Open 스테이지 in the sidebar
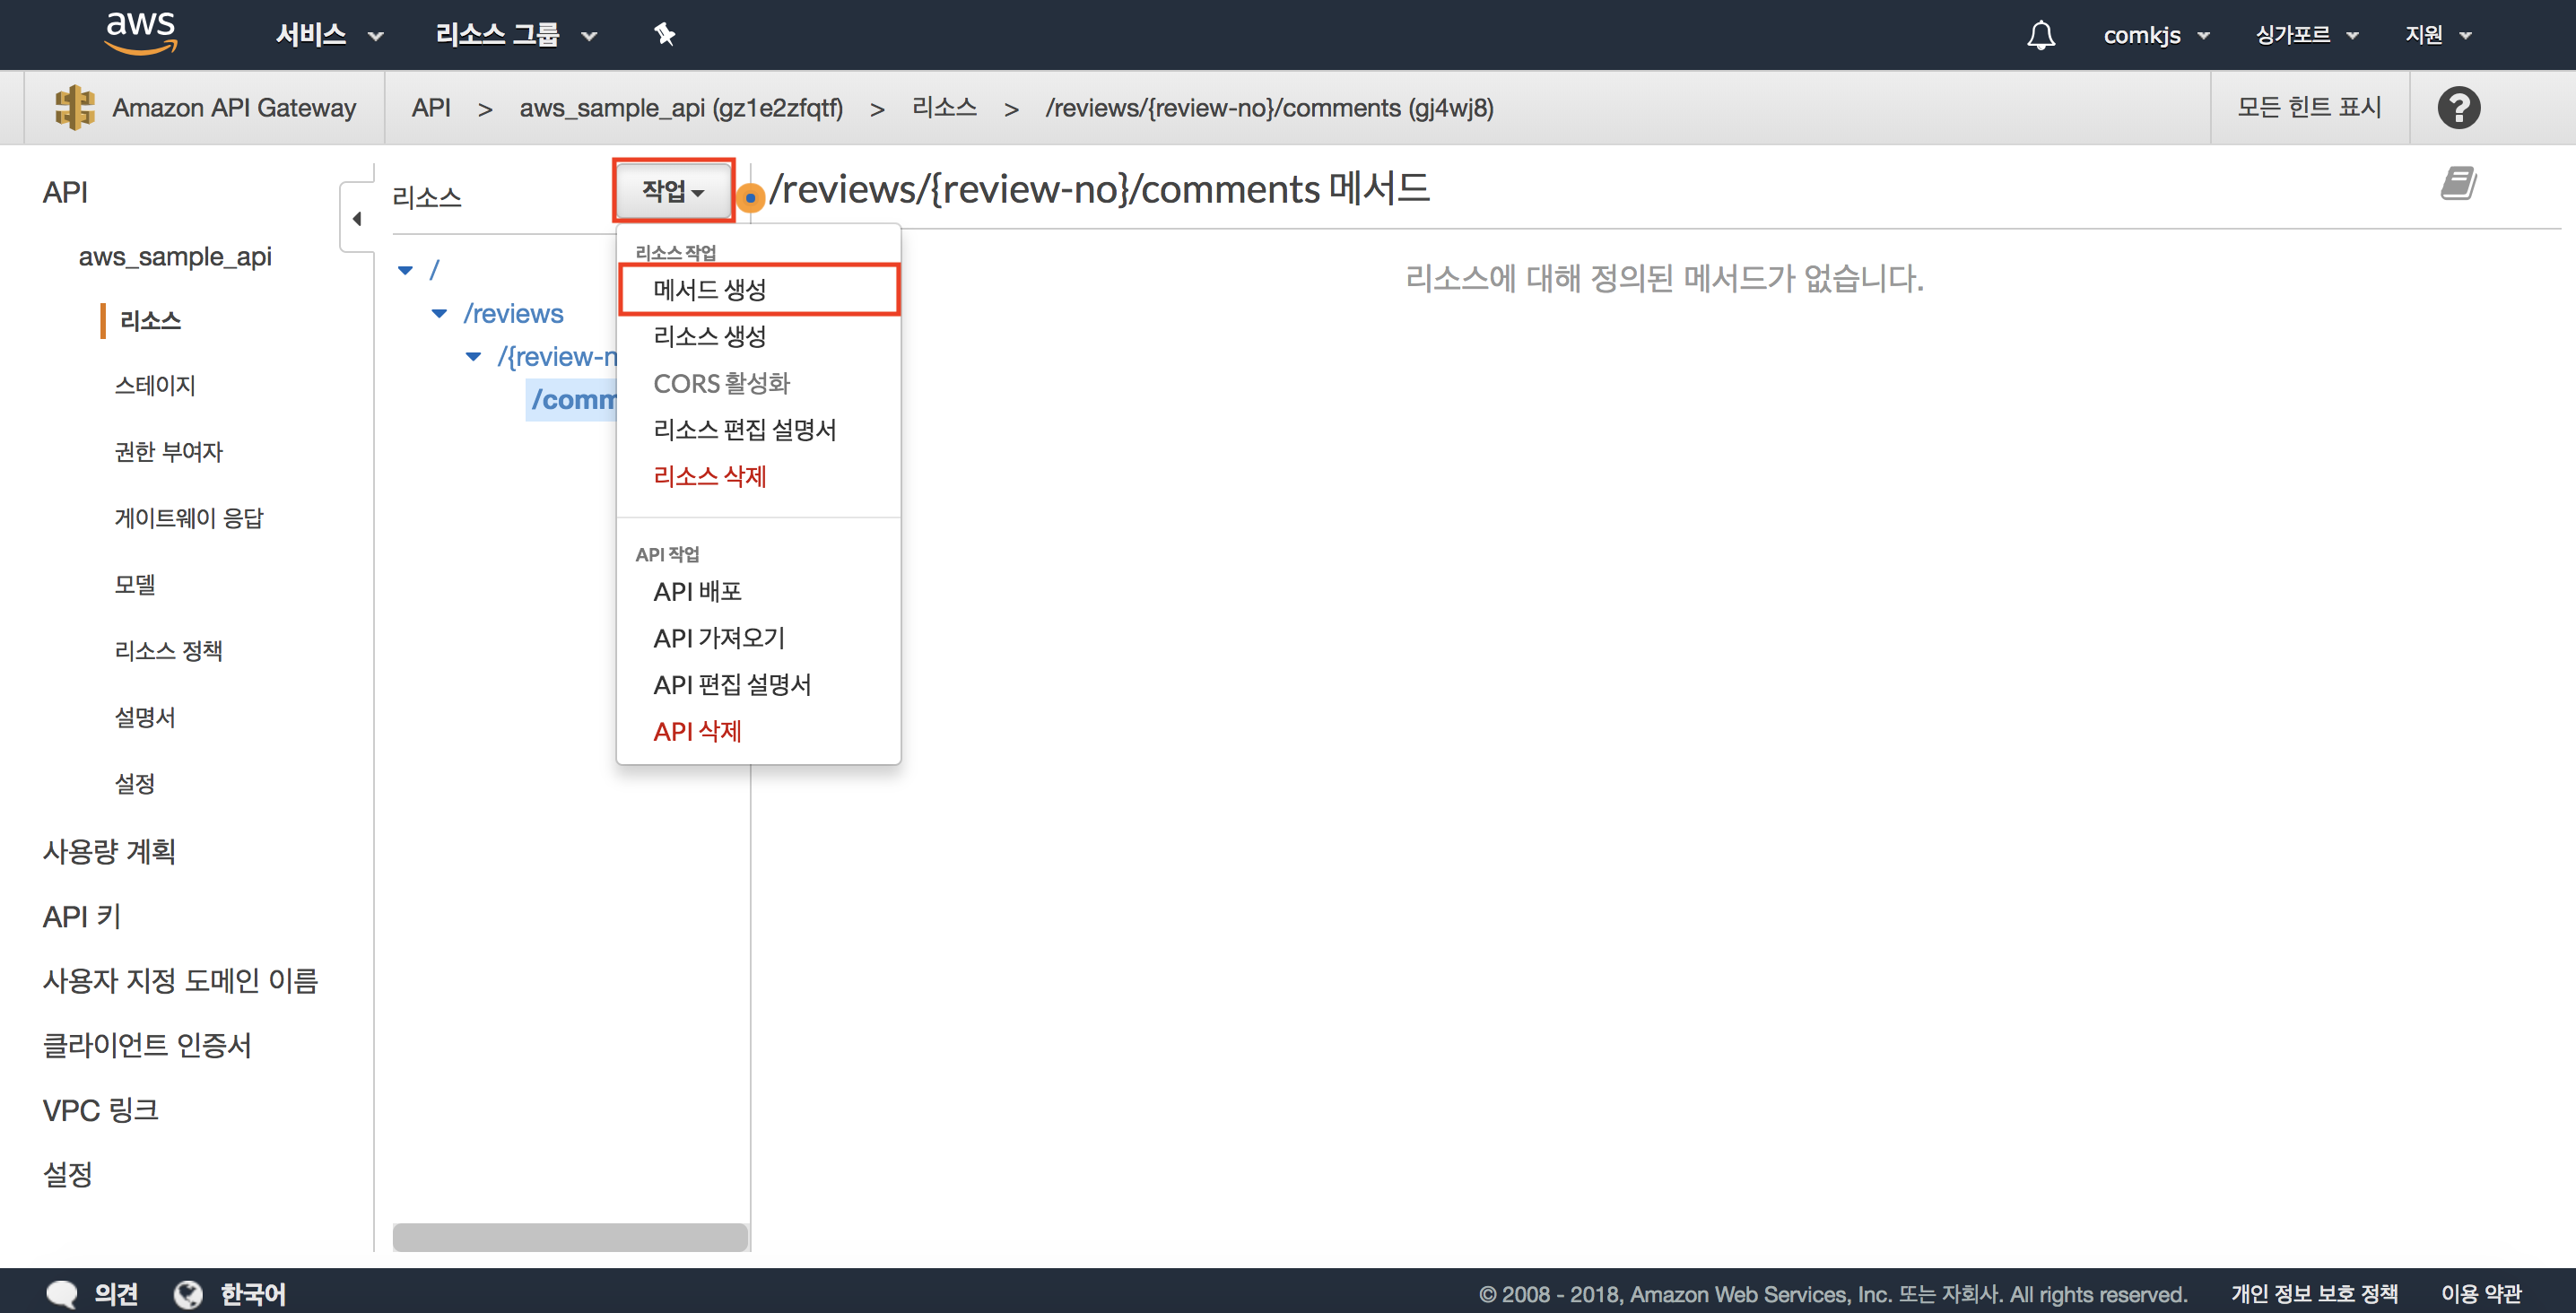Viewport: 2576px width, 1313px height. click(155, 385)
